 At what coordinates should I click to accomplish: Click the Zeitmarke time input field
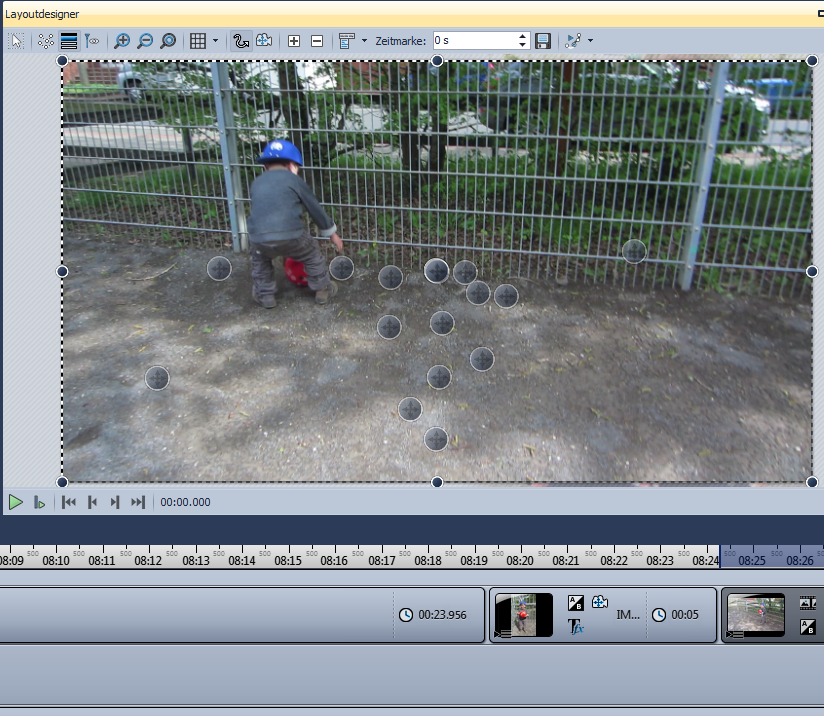point(474,41)
